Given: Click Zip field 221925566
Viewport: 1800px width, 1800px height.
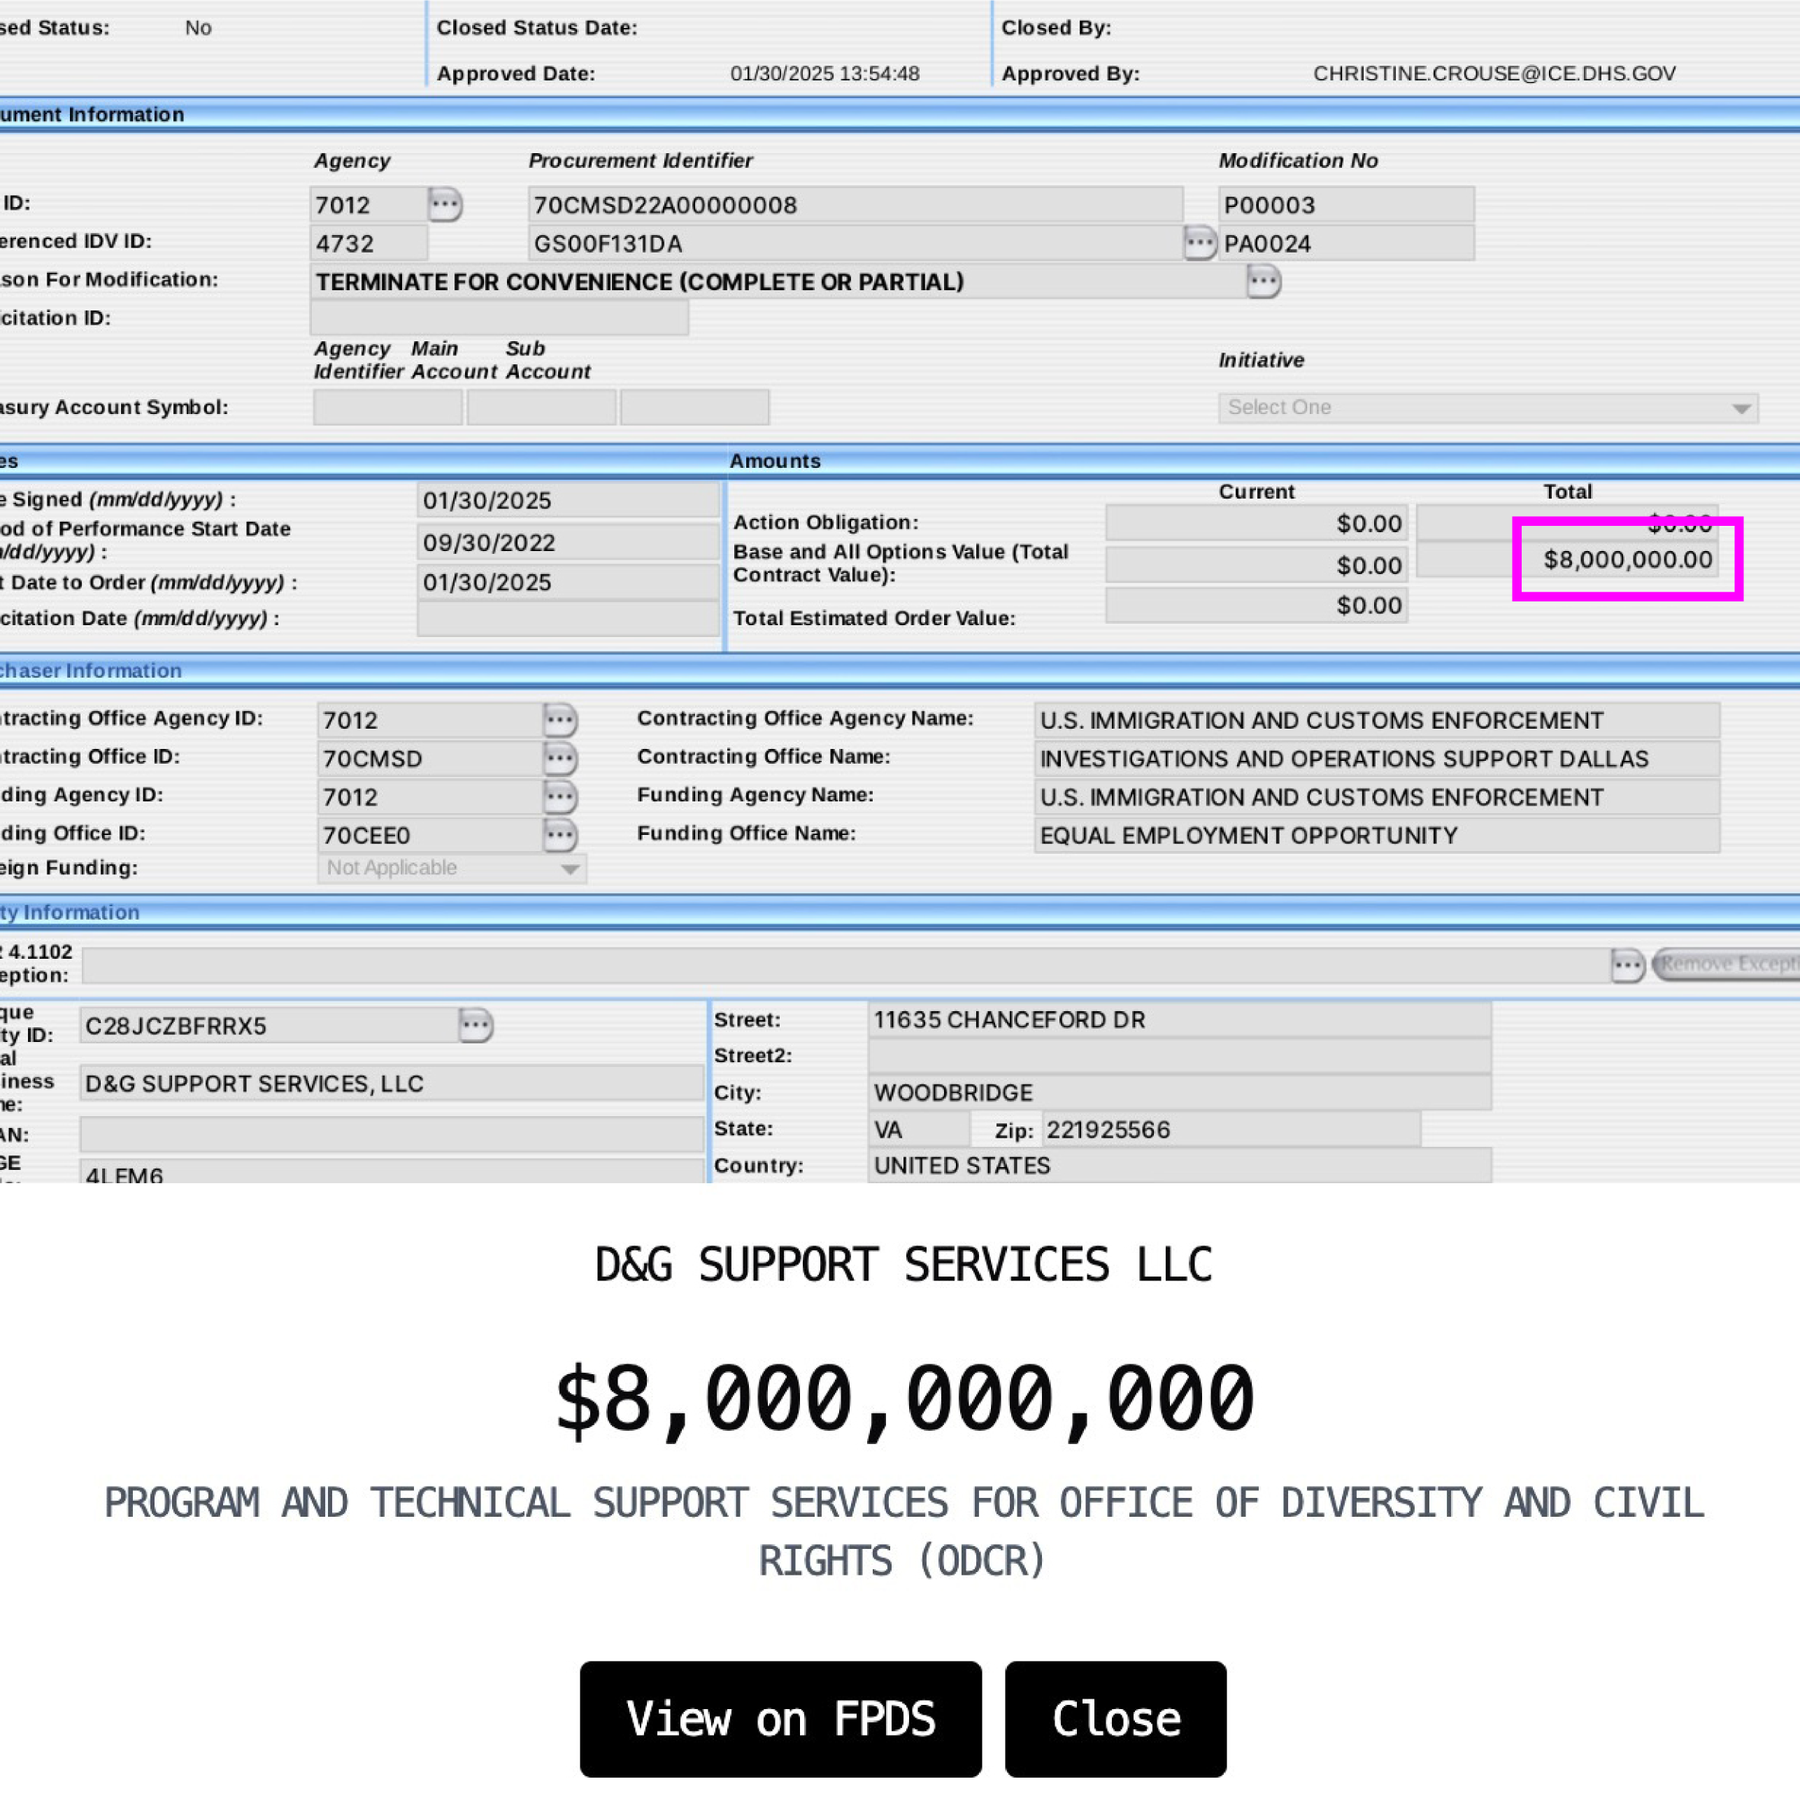Looking at the screenshot, I should 1230,1130.
